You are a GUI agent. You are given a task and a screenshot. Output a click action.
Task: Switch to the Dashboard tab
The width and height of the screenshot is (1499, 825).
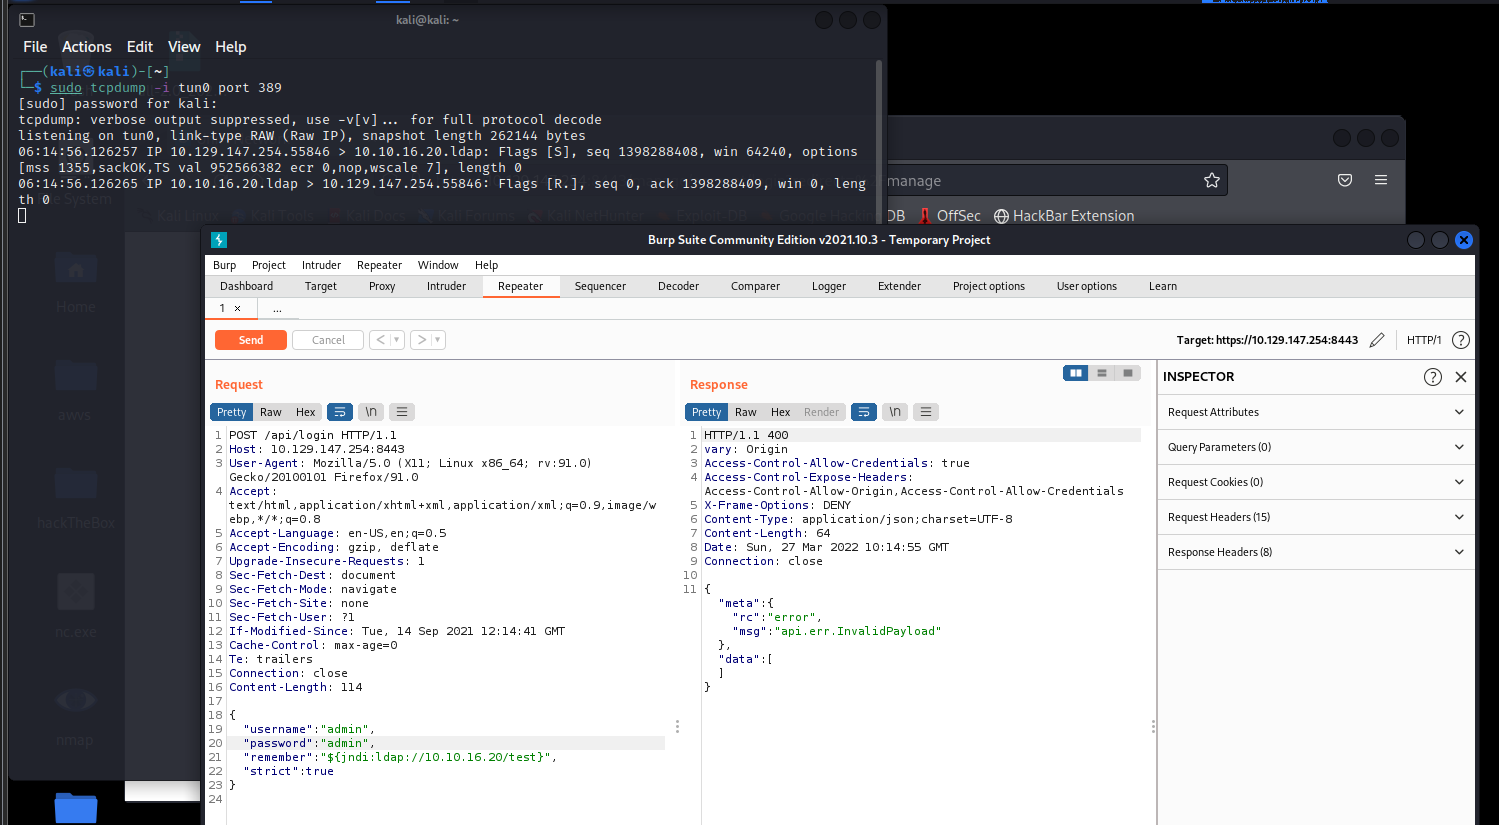click(x=247, y=286)
